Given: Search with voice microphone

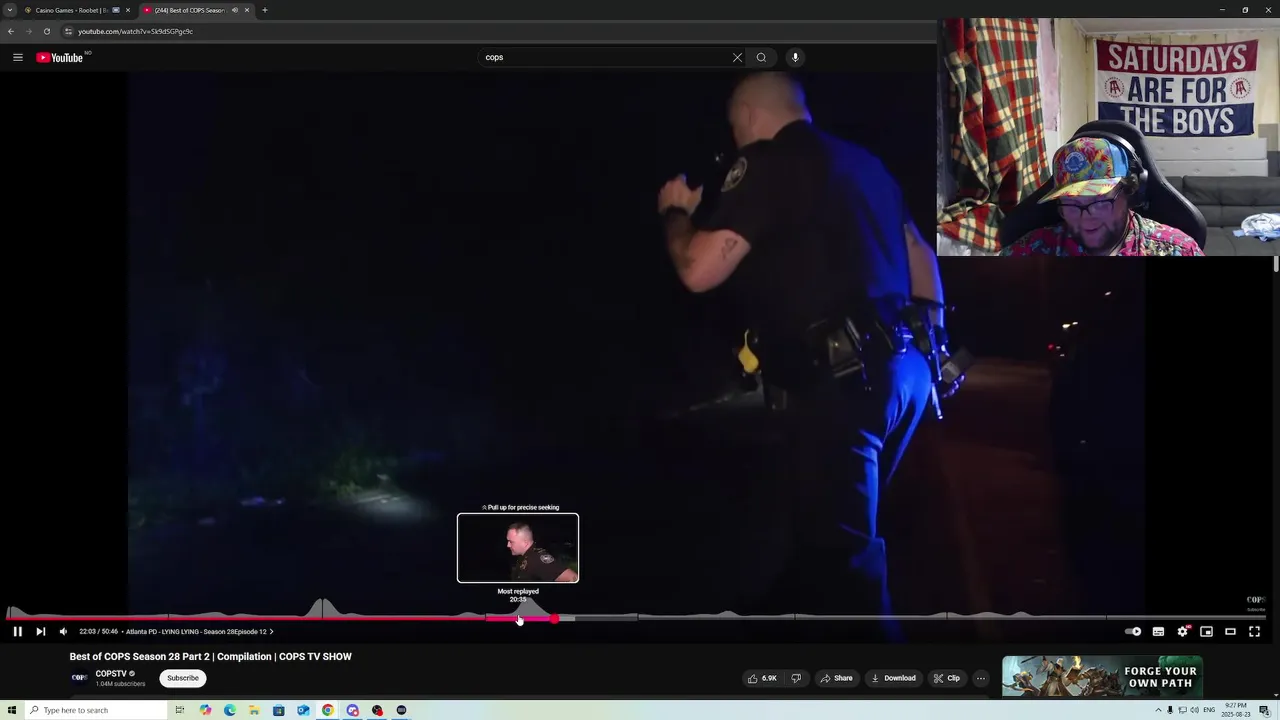Looking at the screenshot, I should pos(795,57).
